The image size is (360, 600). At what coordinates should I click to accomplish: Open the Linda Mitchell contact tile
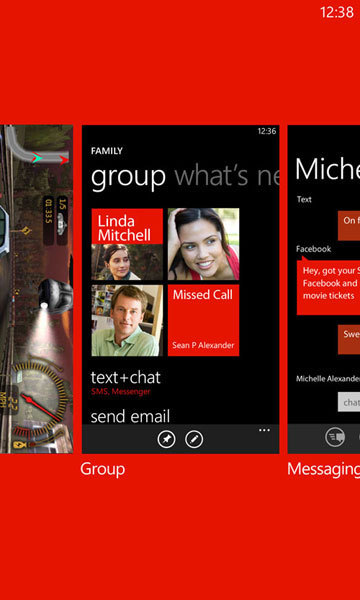click(x=127, y=244)
